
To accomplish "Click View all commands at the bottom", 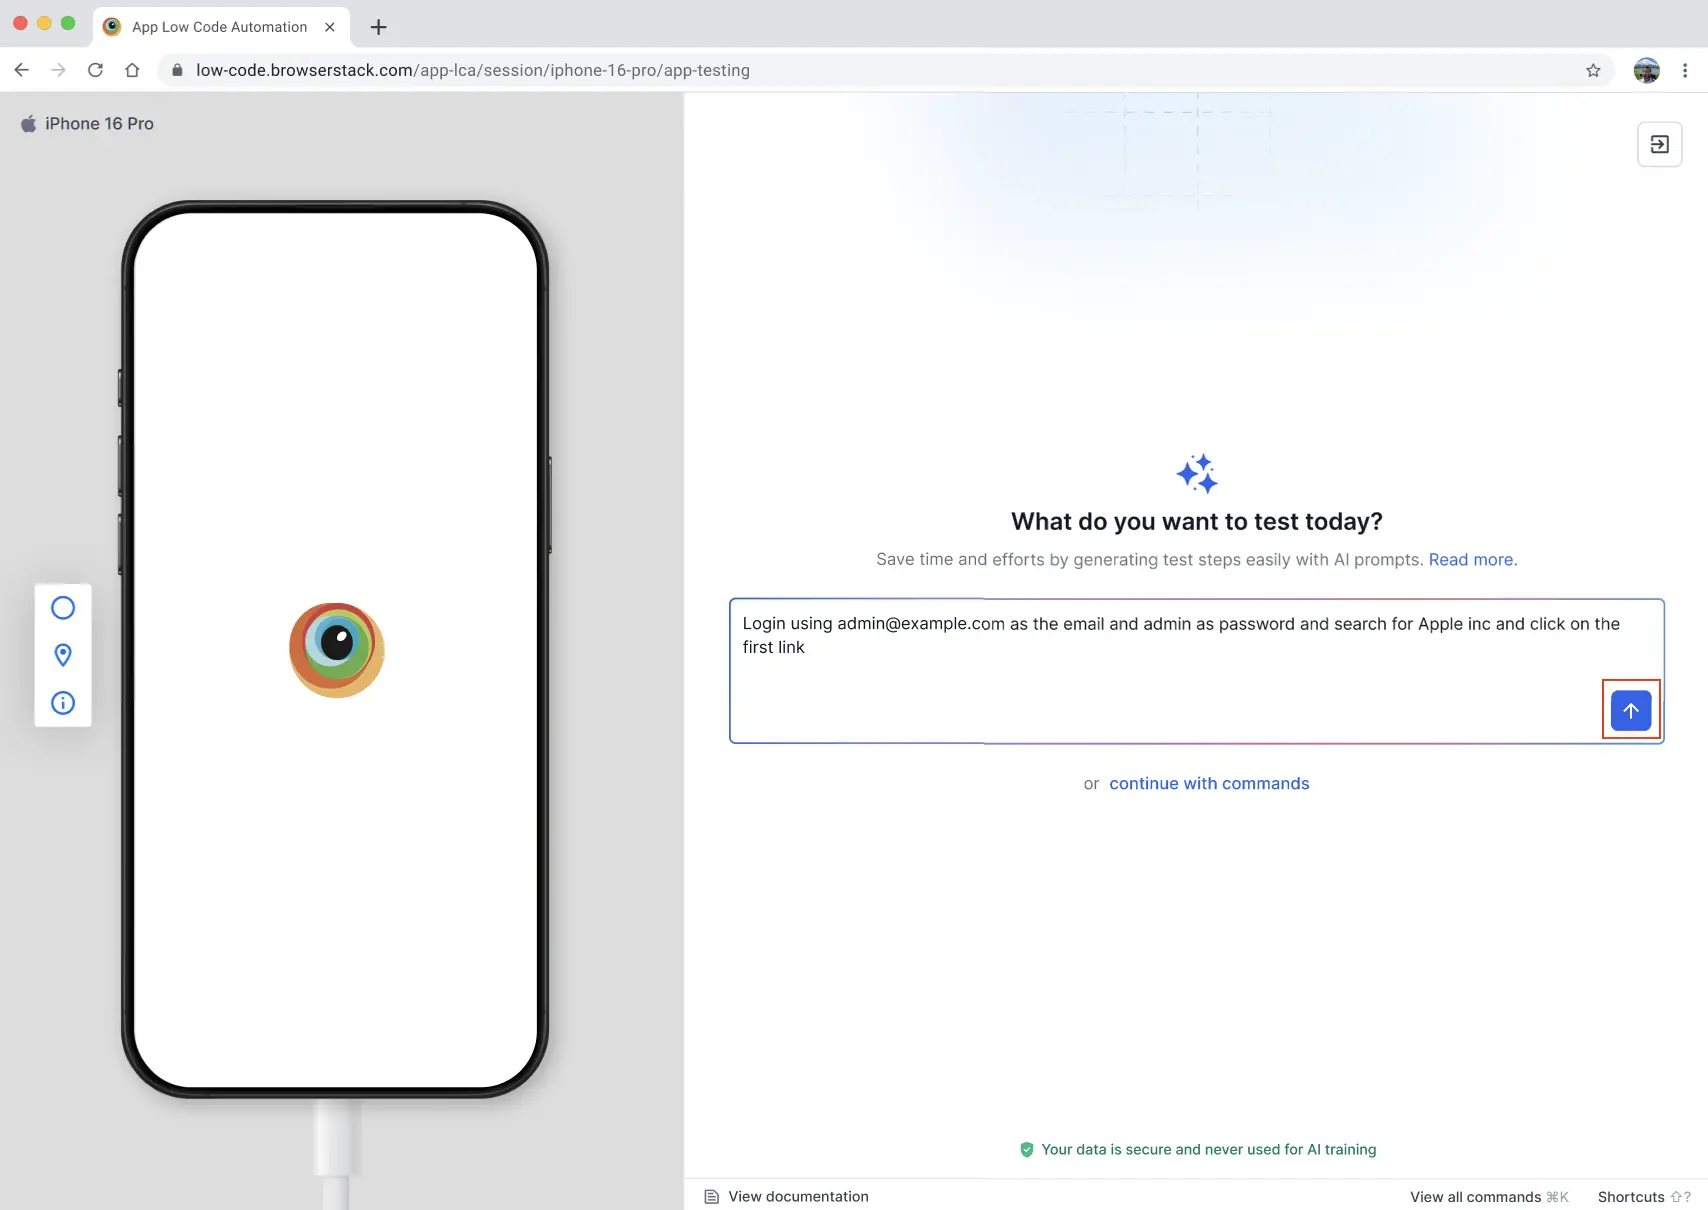I will point(1475,1196).
